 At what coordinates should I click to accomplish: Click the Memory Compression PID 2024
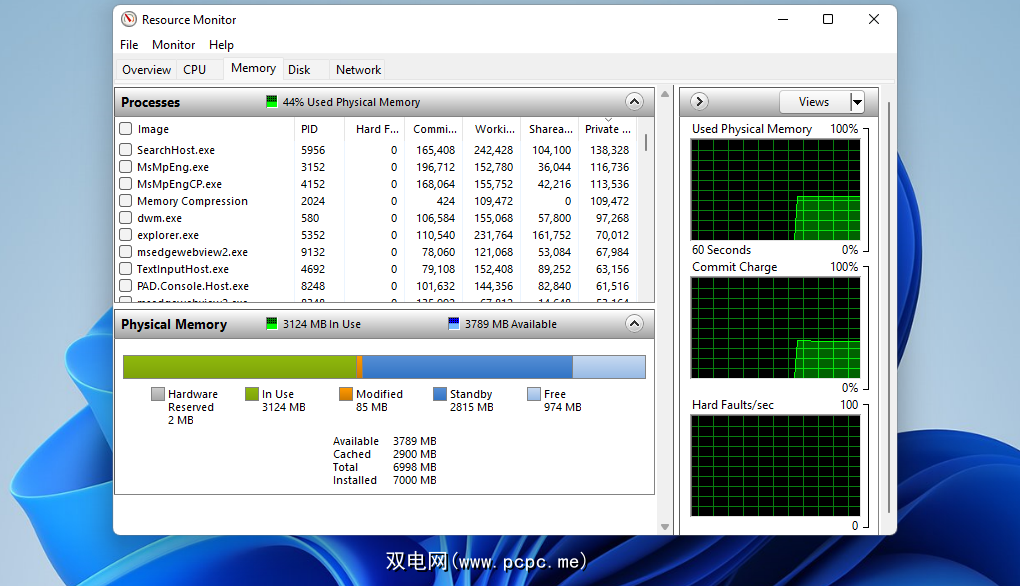tap(313, 201)
